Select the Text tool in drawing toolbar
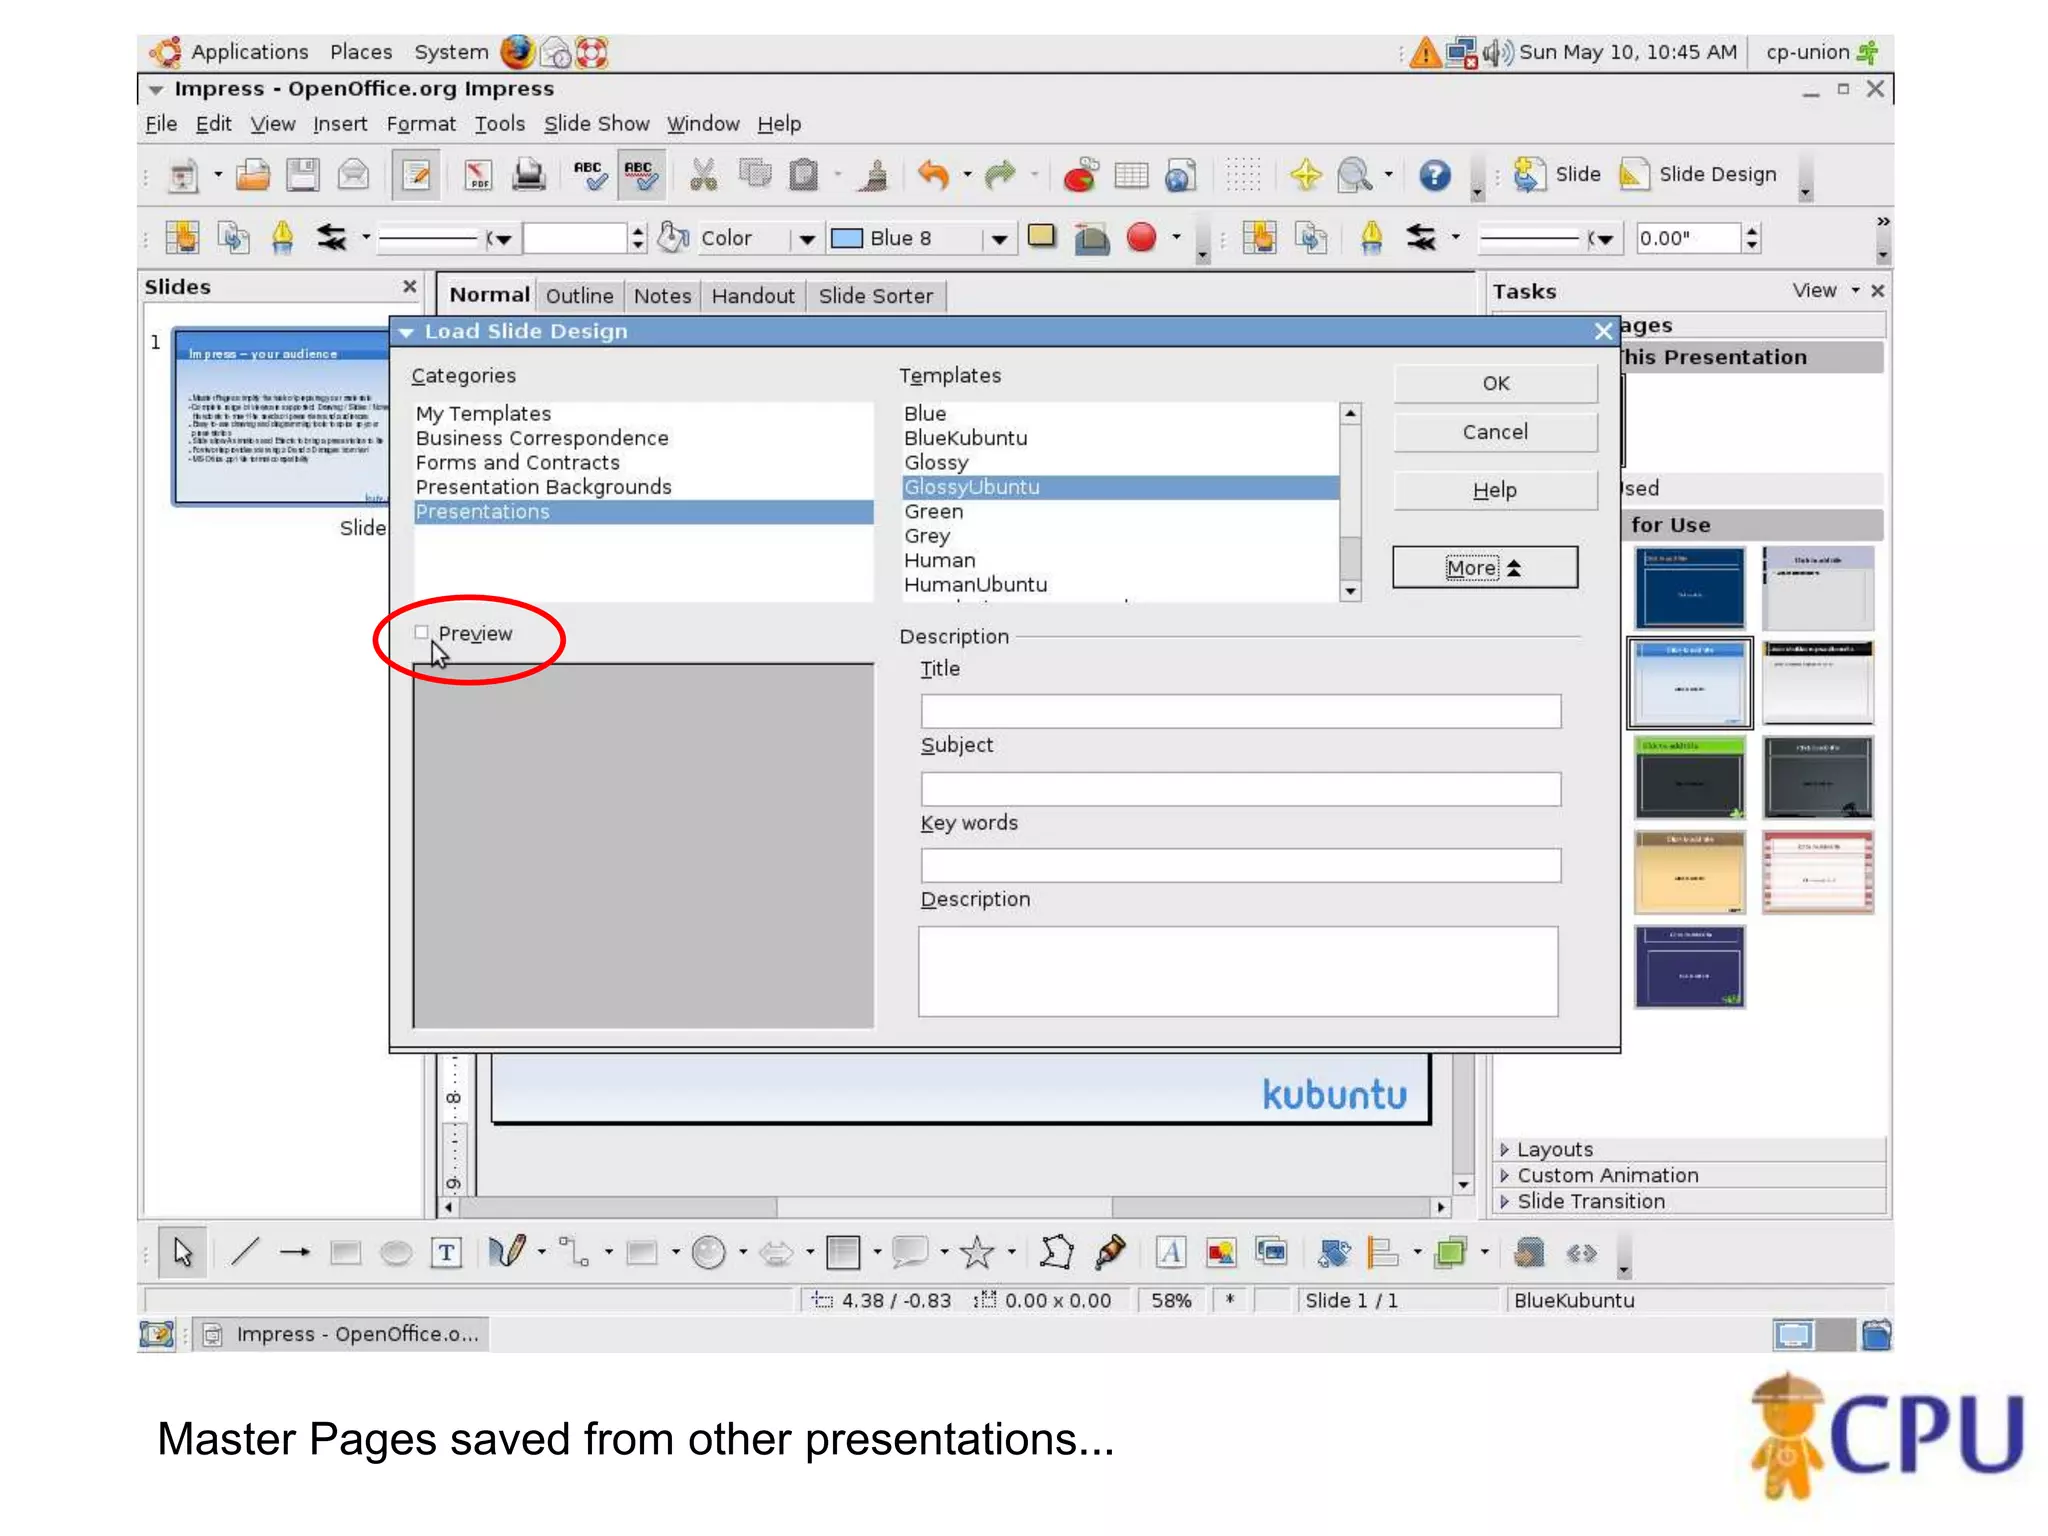 point(446,1252)
